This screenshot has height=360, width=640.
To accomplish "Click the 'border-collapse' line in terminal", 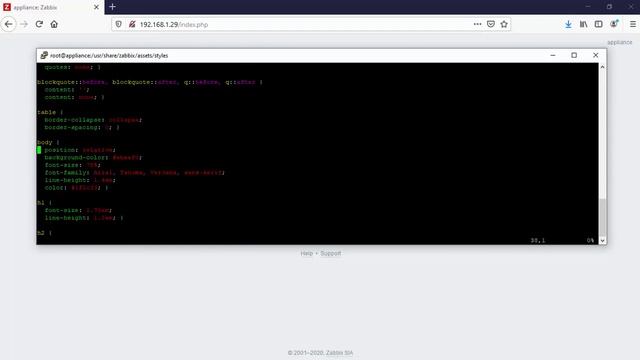I will [x=93, y=120].
